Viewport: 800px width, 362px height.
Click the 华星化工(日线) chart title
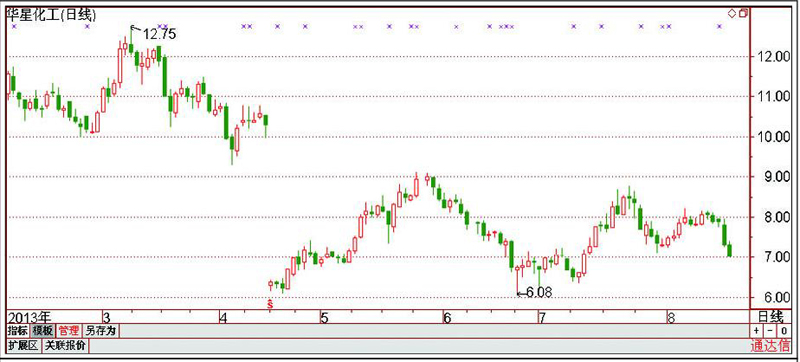coord(51,15)
